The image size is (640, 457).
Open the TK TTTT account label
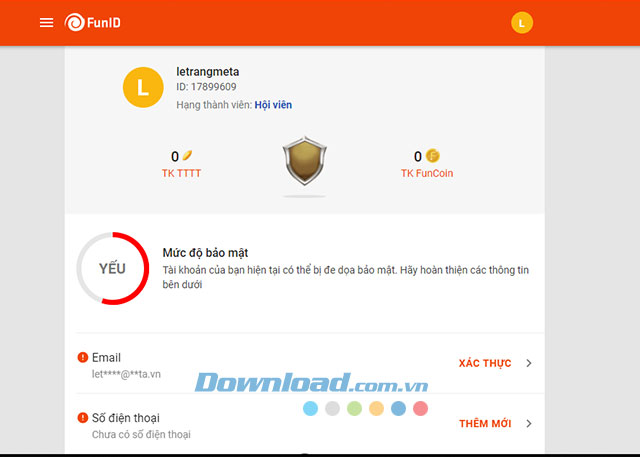[x=181, y=173]
